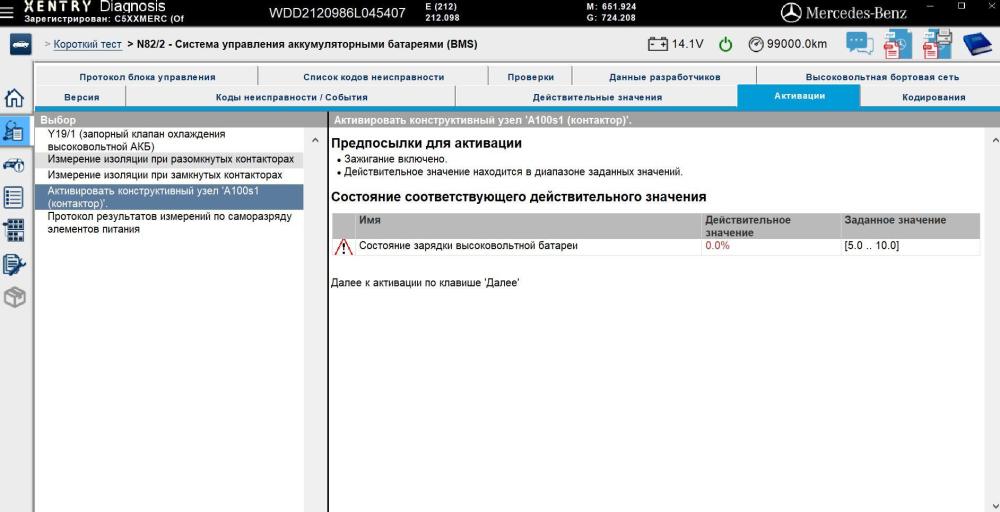Select 'Активировать конструктивный узел A100s1' list item
The image size is (1000, 512).
coord(170,197)
